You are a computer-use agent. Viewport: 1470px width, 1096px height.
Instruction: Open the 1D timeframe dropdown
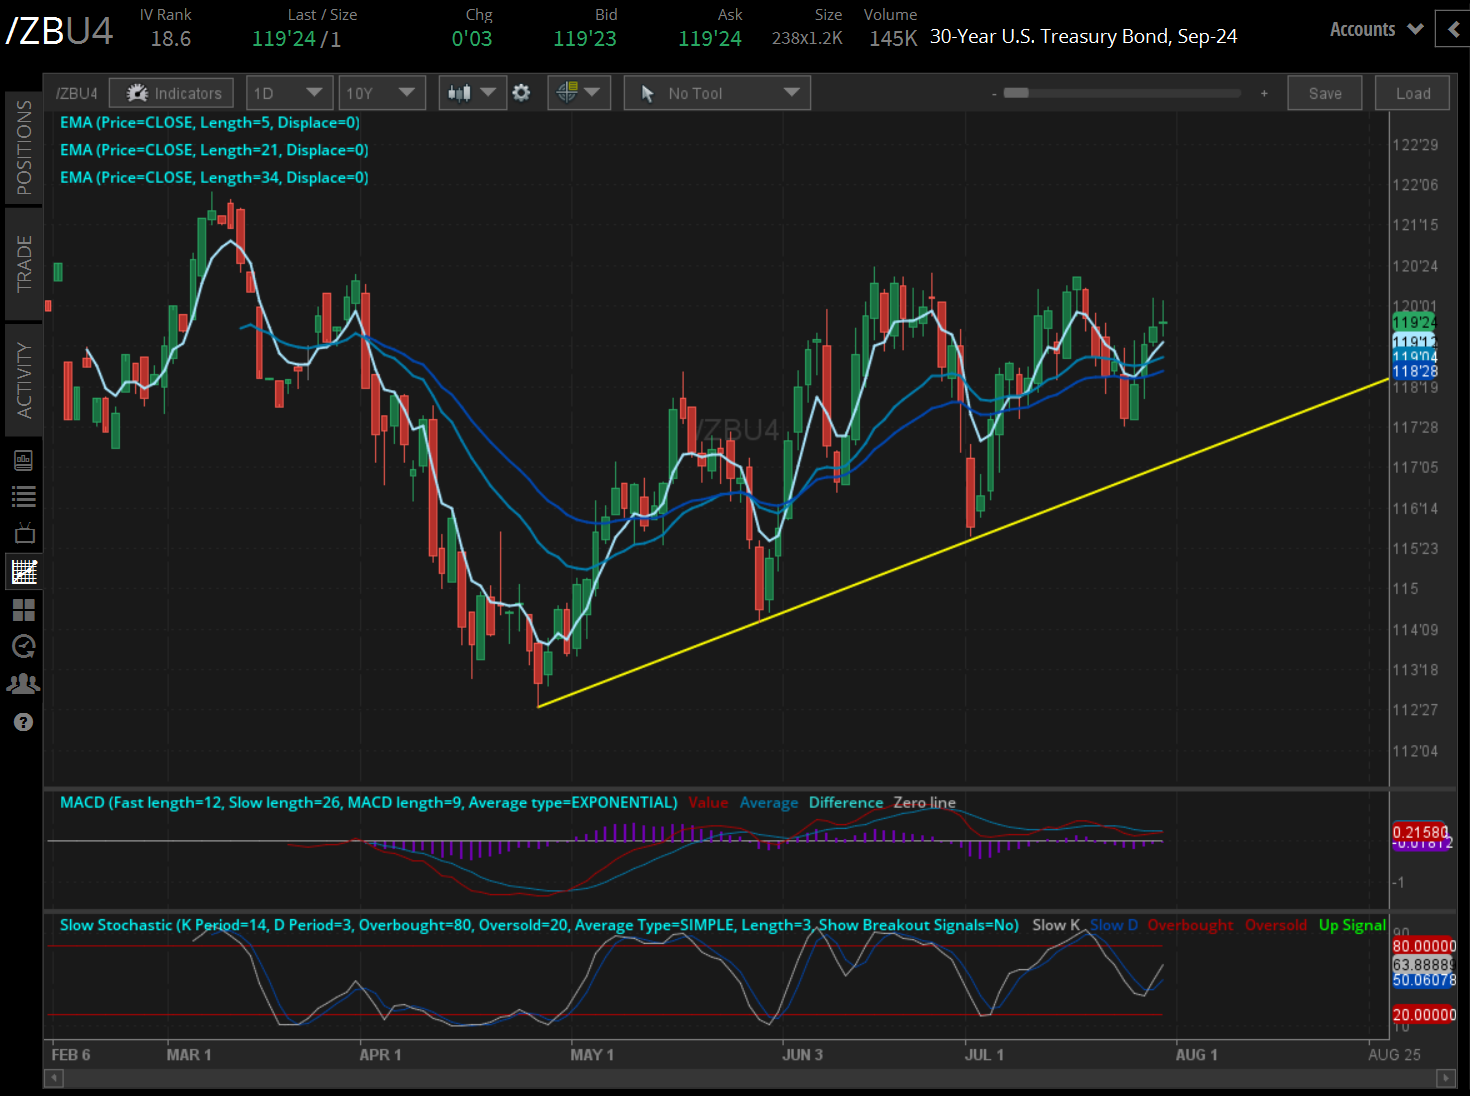pos(289,92)
